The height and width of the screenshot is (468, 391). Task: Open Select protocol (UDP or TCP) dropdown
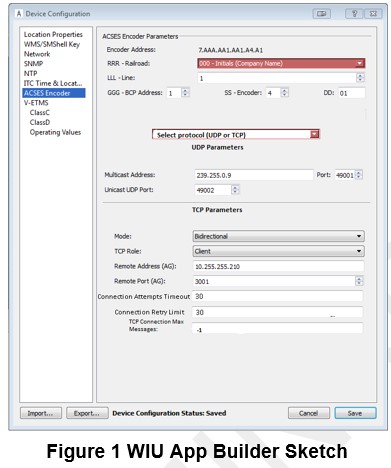click(236, 135)
